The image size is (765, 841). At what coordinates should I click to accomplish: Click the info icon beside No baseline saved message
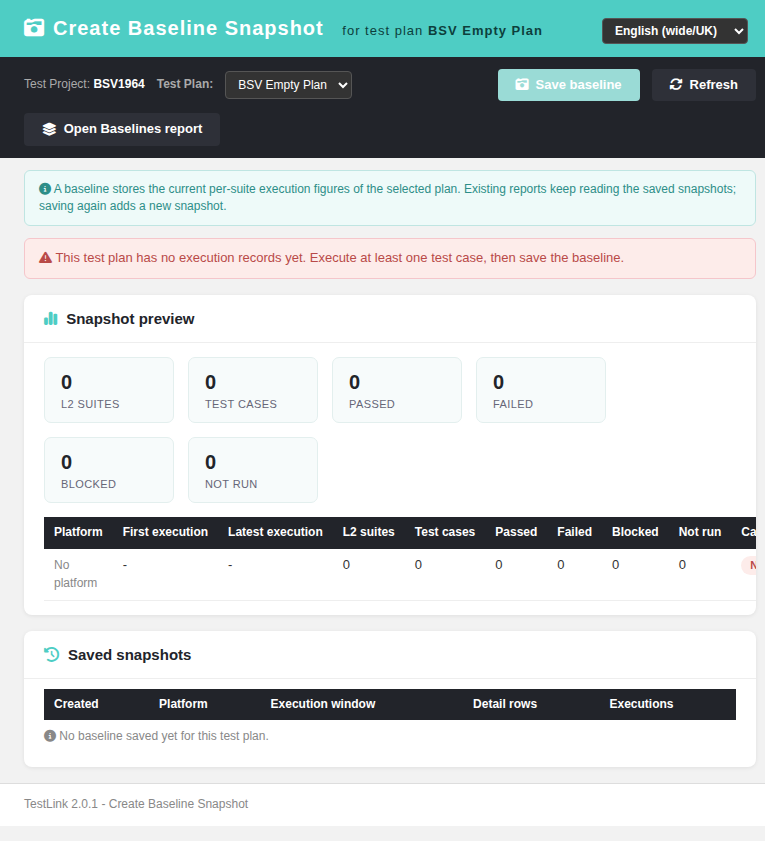point(50,736)
